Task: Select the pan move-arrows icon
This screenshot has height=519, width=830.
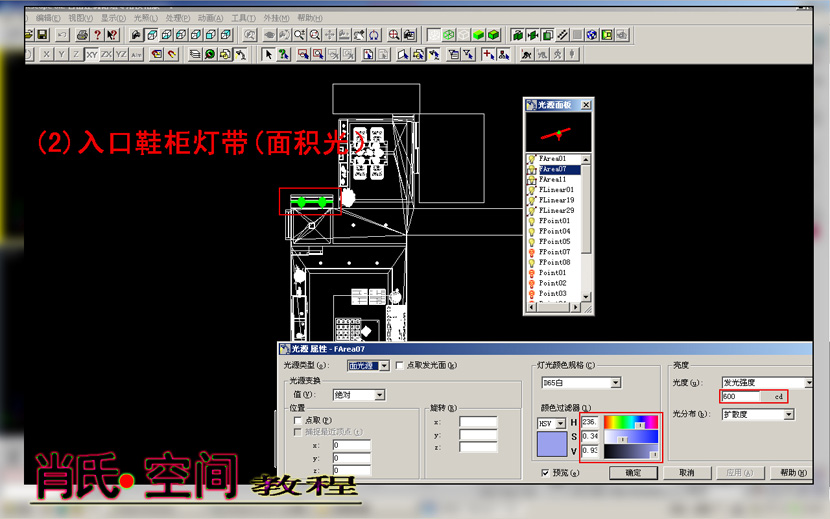Action: [x=329, y=35]
